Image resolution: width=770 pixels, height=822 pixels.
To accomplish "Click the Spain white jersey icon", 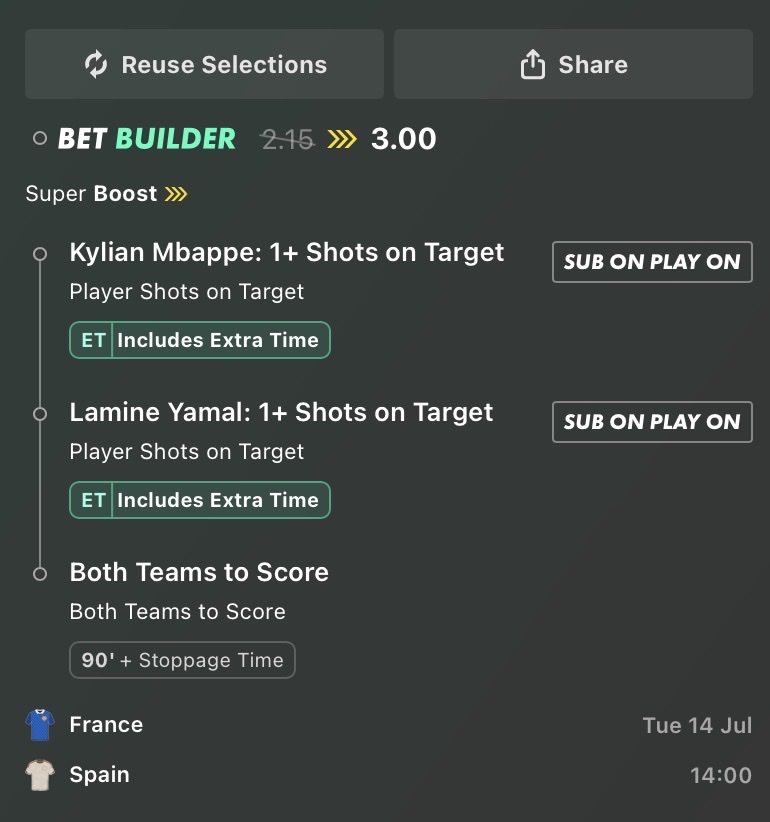I will pyautogui.click(x=40, y=775).
